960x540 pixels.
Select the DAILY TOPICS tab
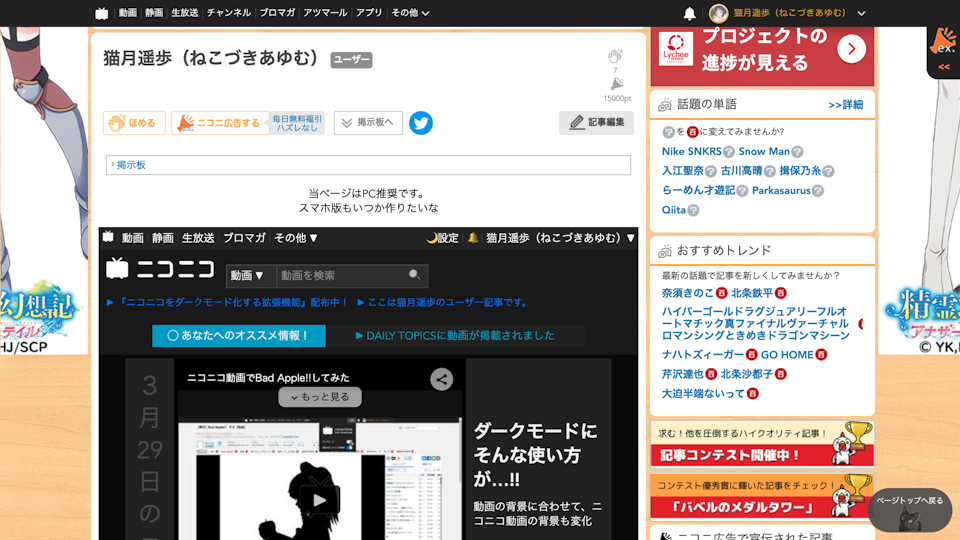[454, 336]
